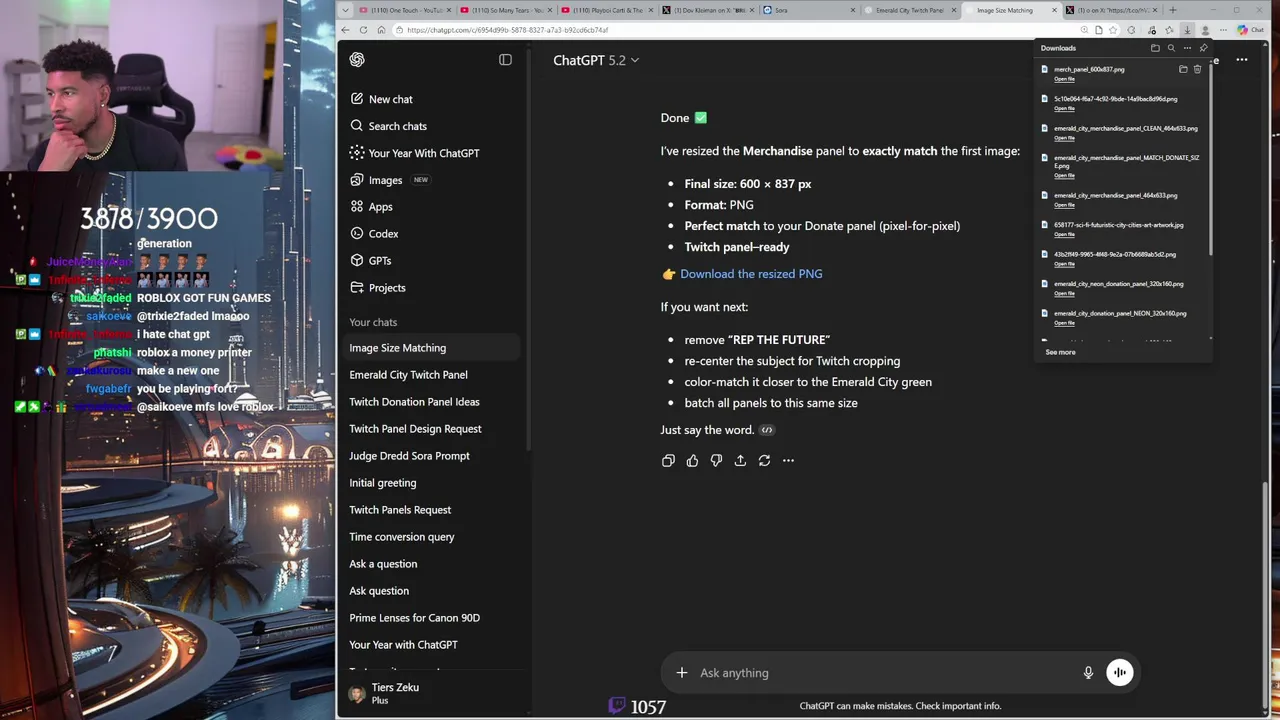Click the New chat pencil icon
Viewport: 1280px width, 720px height.
(357, 99)
